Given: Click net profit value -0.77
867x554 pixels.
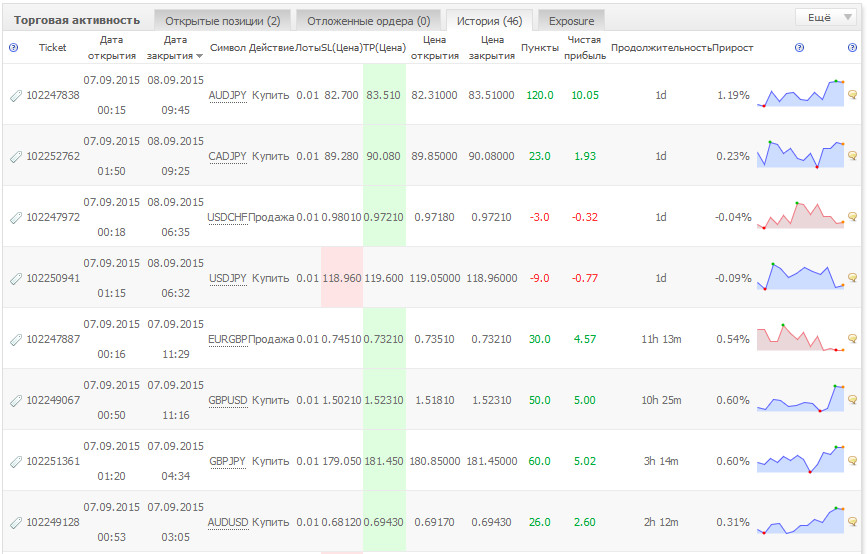Looking at the screenshot, I should point(585,278).
